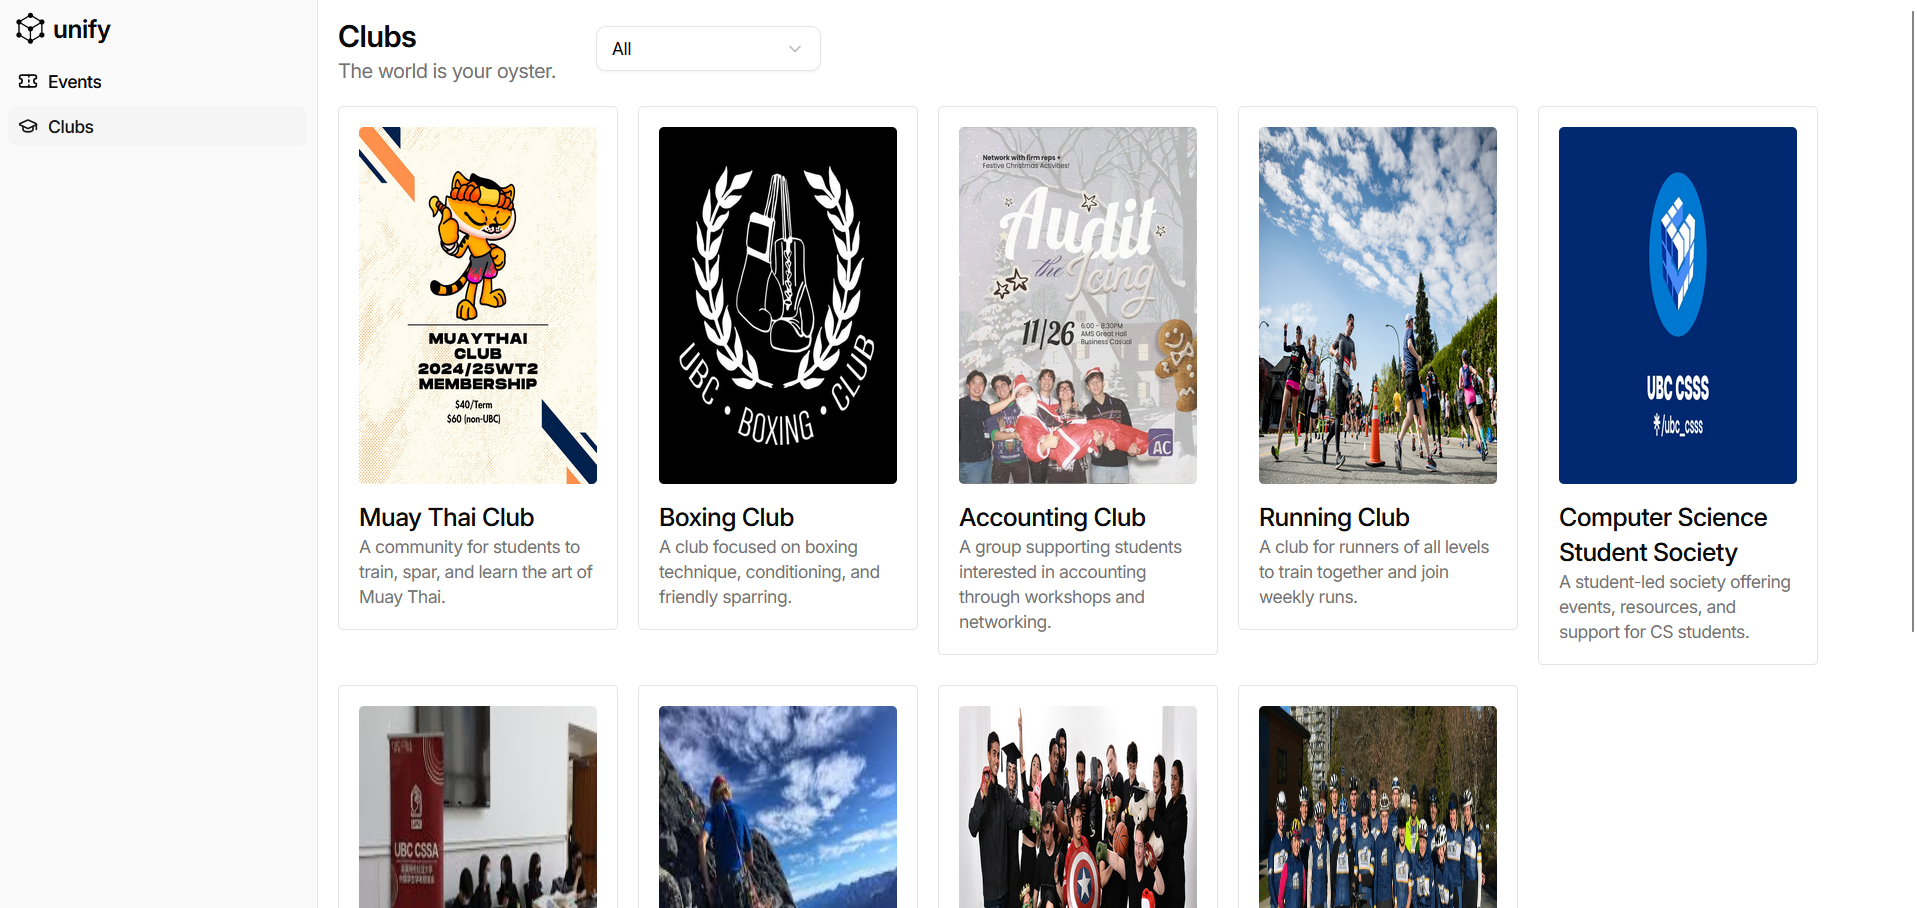The width and height of the screenshot is (1917, 908).
Task: Click the Events ticket icon
Action: click(28, 81)
